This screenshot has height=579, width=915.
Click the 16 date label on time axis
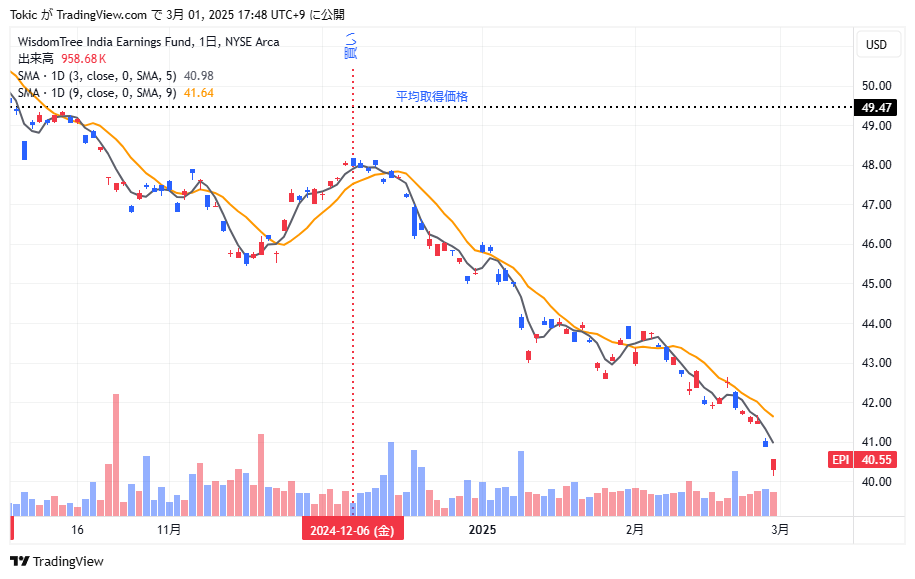tap(77, 530)
